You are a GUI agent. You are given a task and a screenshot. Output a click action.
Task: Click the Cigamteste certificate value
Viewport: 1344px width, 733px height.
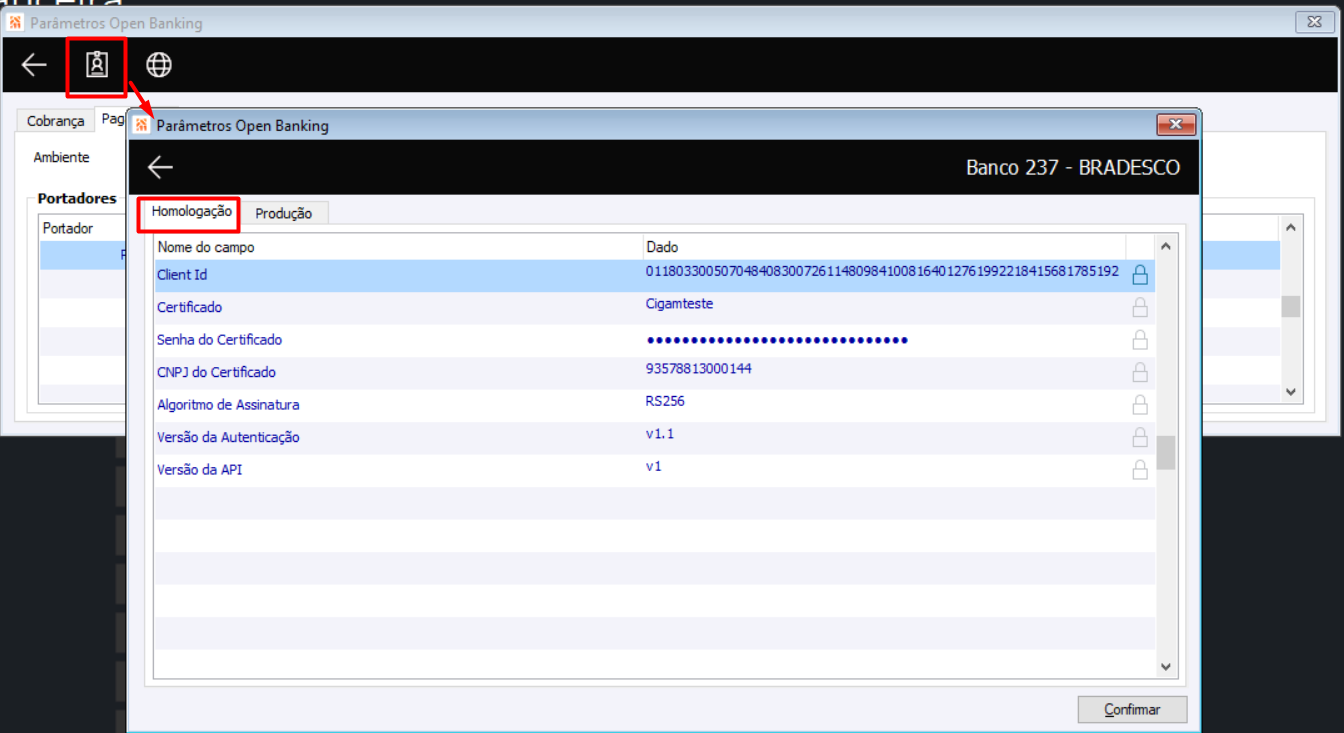[x=680, y=304]
